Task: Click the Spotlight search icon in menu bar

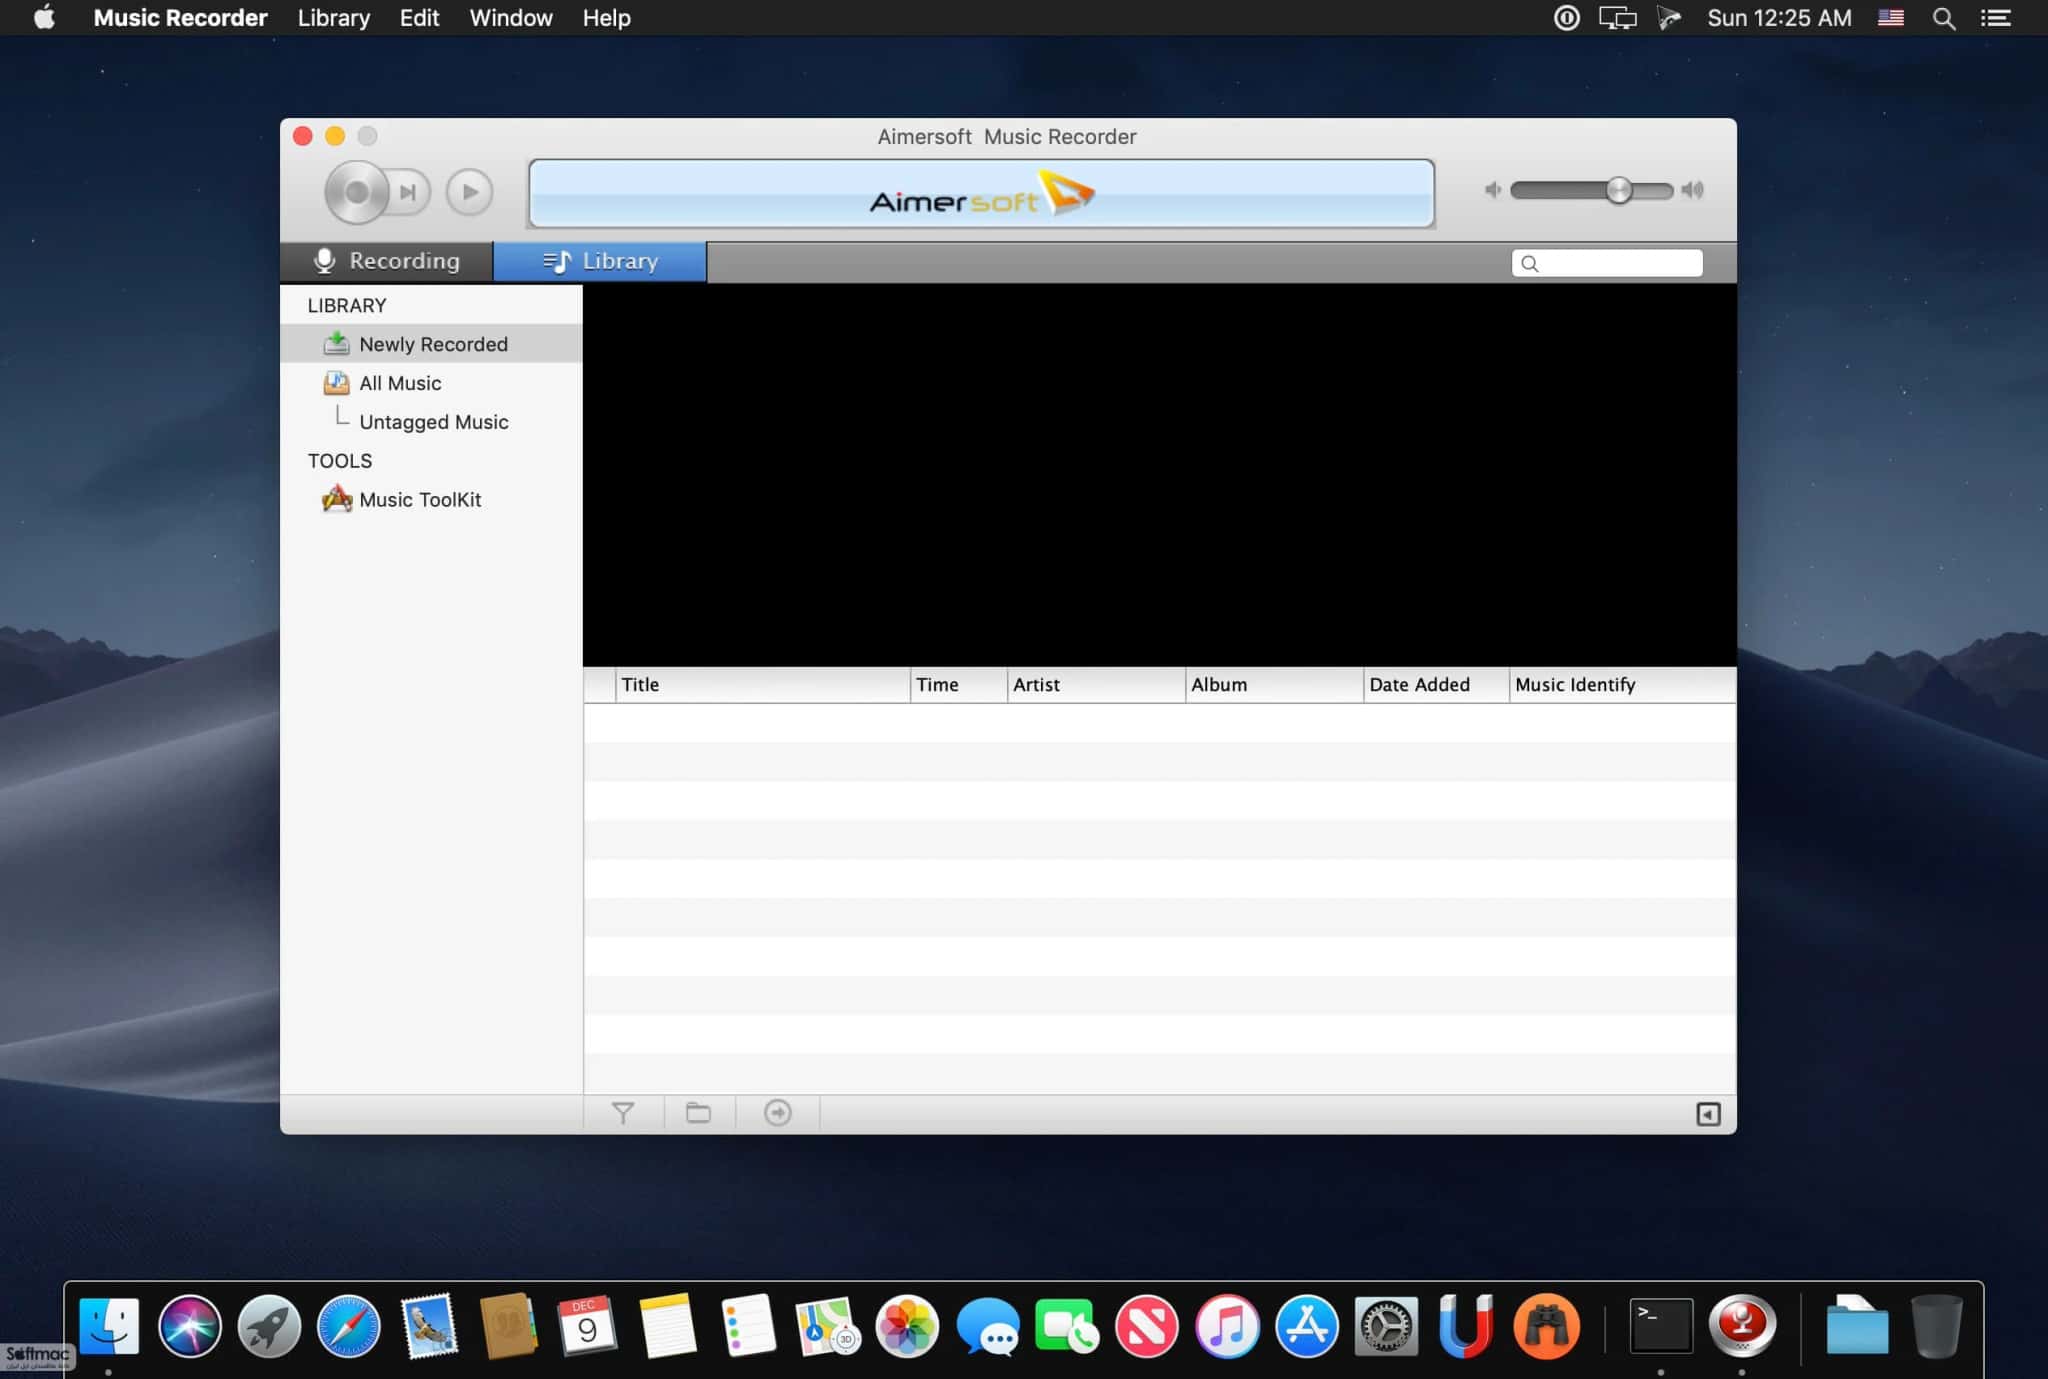Action: 1943,18
